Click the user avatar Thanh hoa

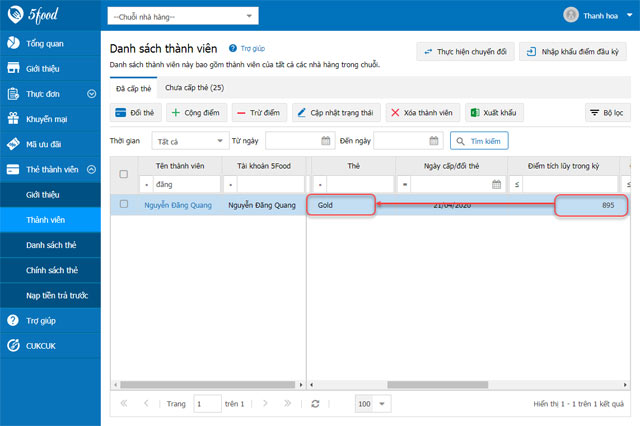click(570, 15)
